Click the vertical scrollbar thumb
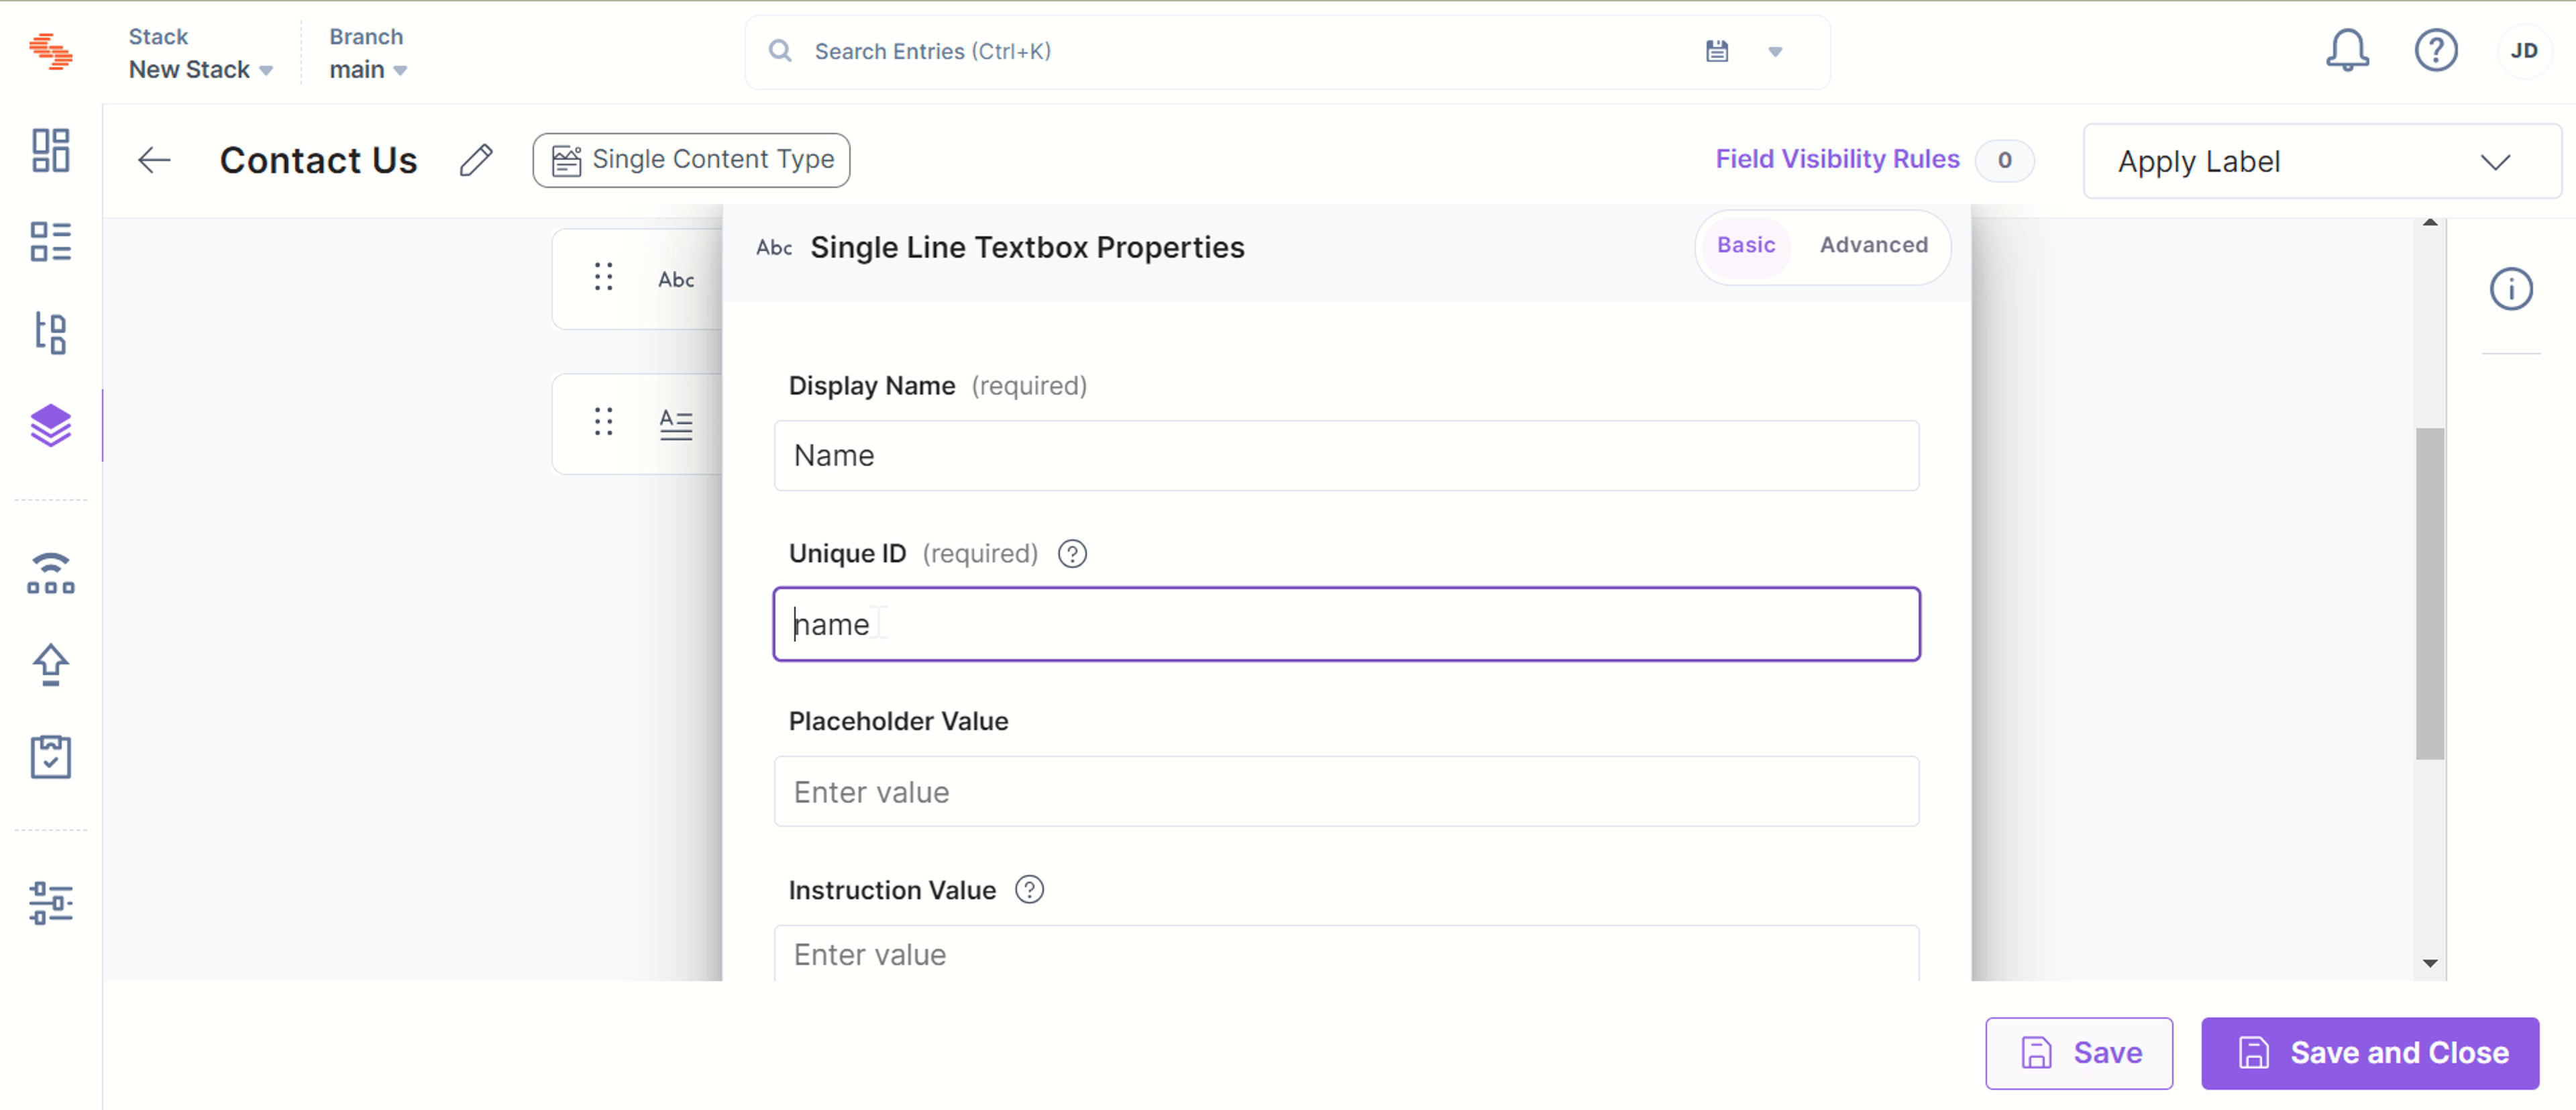The image size is (2576, 1110). tap(2430, 593)
